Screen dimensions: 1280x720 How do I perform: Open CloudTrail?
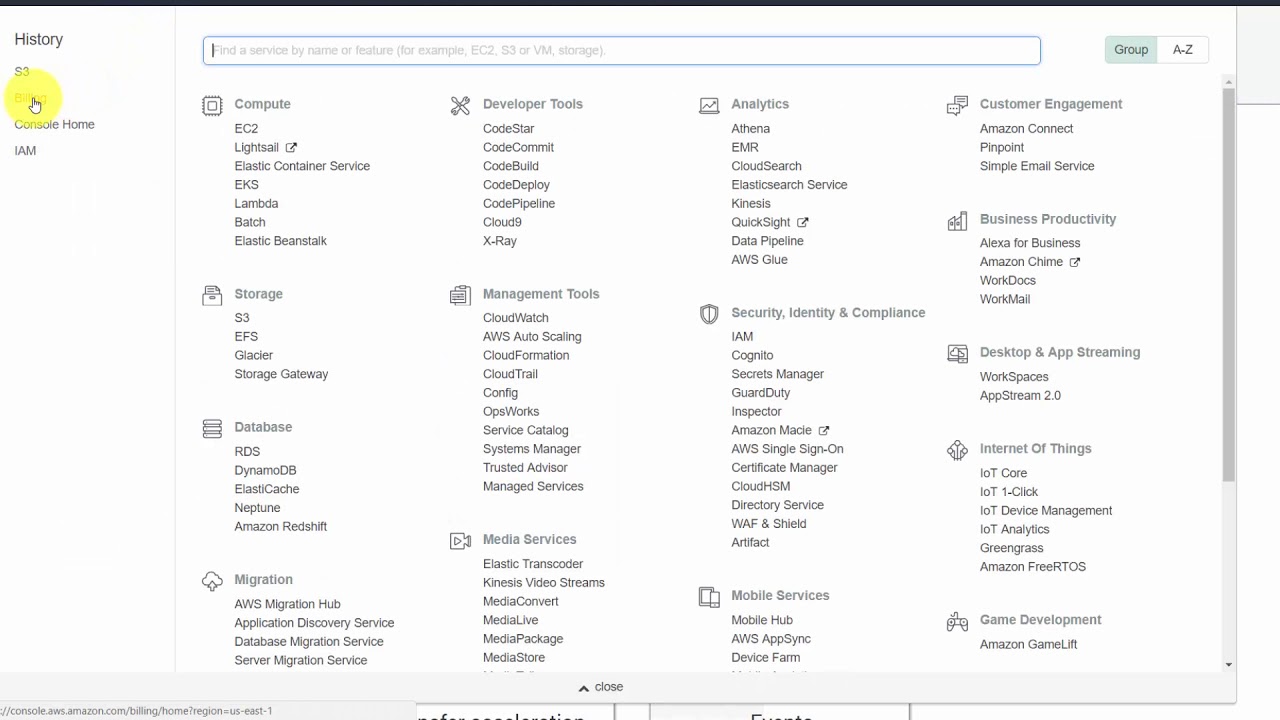coord(510,374)
